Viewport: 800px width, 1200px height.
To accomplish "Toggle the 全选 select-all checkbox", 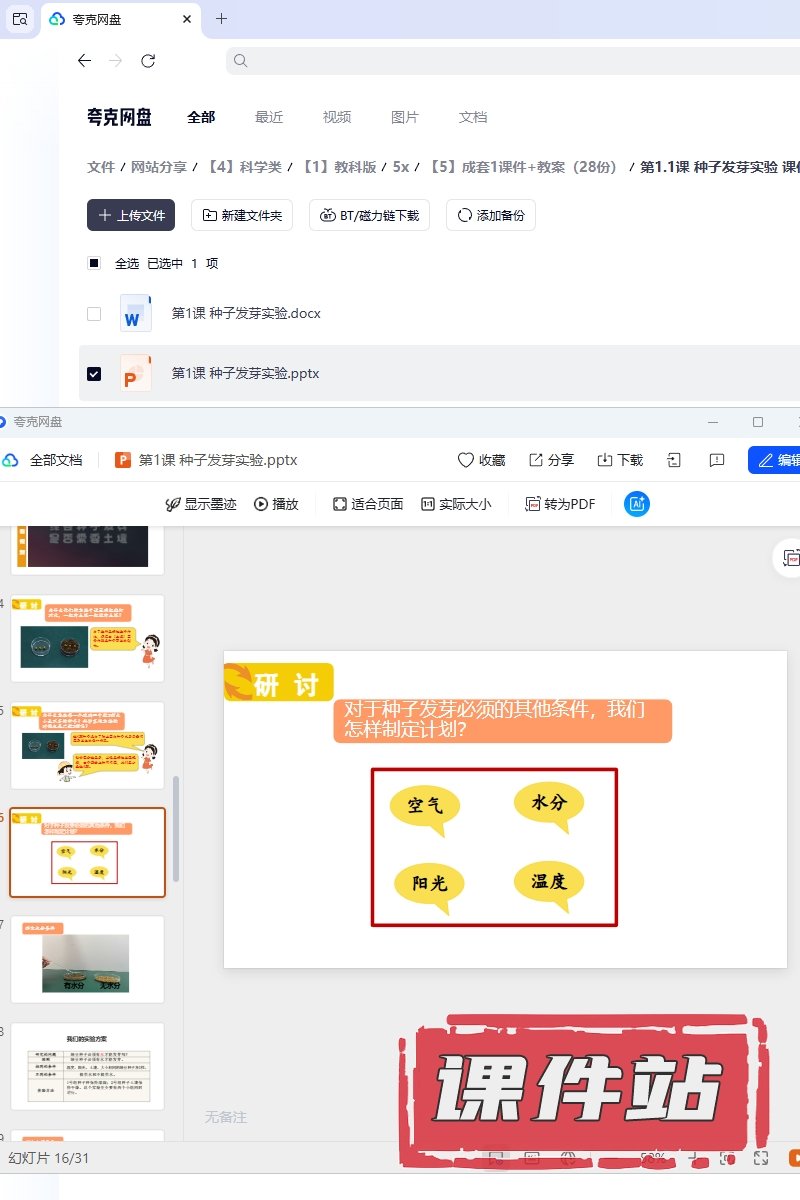I will point(94,263).
